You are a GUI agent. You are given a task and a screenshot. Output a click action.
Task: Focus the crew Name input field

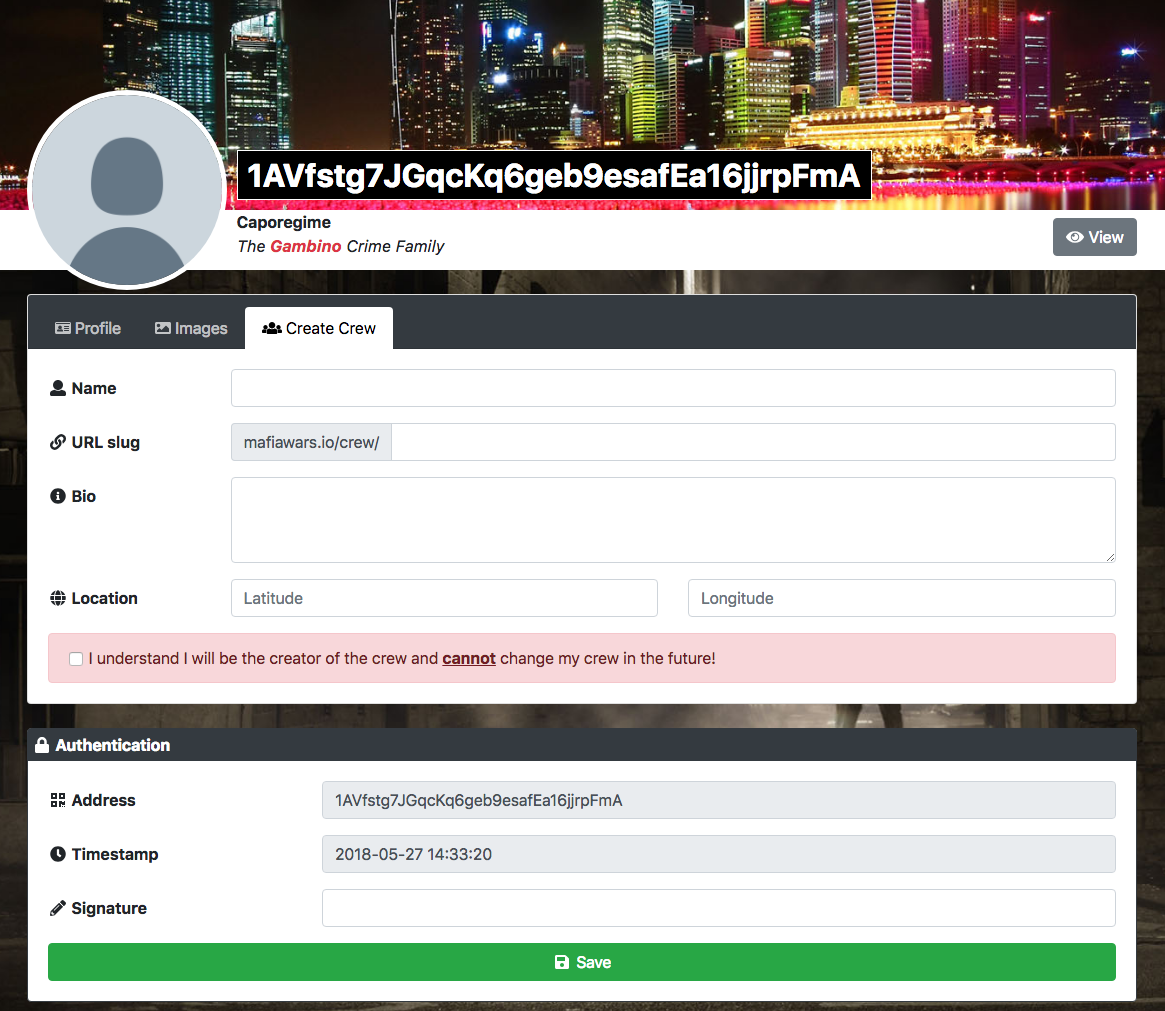pyautogui.click(x=673, y=388)
